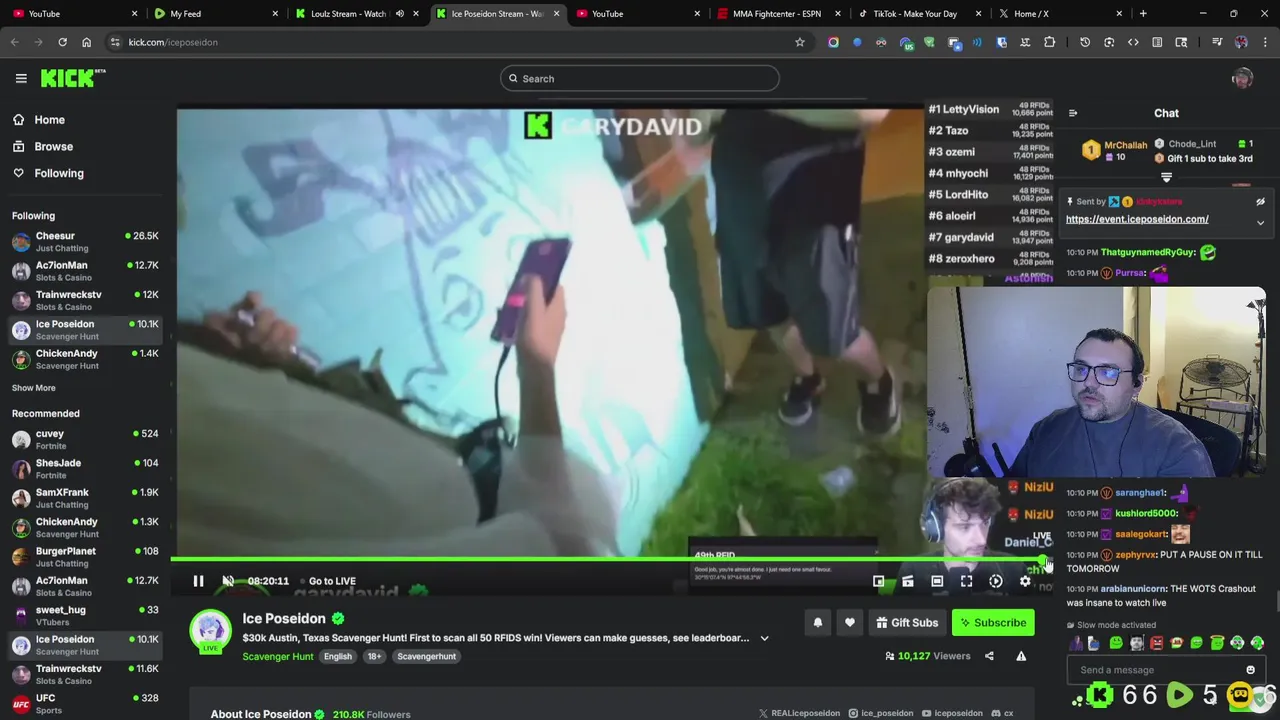Open the emote picker in chat input
1280x720 pixels.
1250,670
